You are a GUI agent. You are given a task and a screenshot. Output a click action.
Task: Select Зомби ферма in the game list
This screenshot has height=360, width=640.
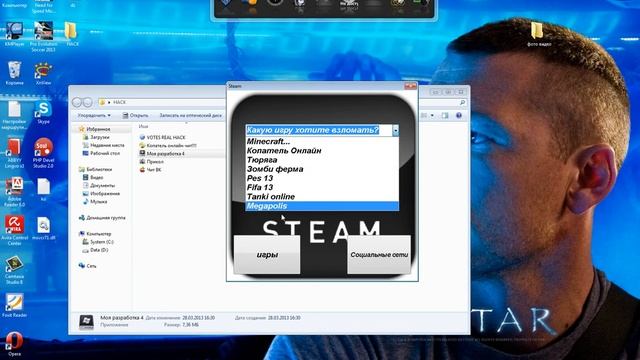tap(322, 169)
